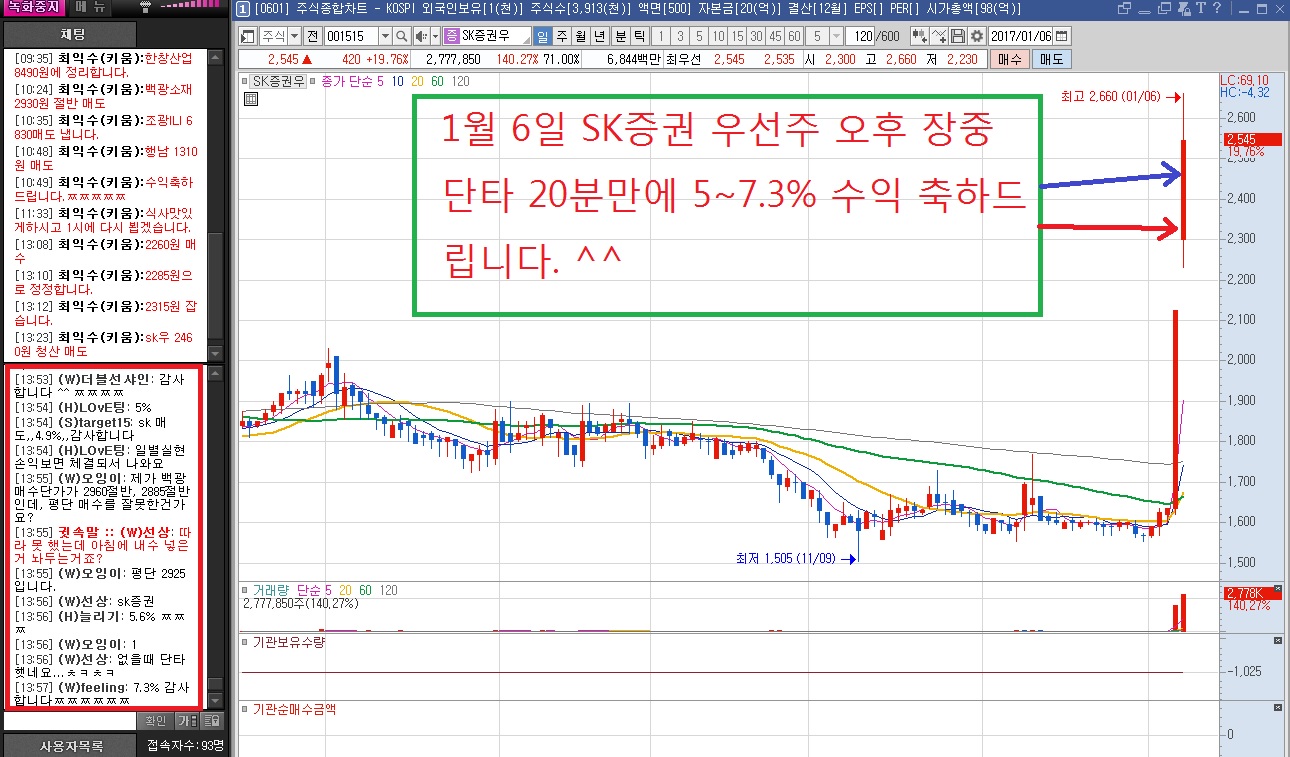Expand the custom interval dropdown arrow
The height and width of the screenshot is (757, 1290).
tap(836, 36)
